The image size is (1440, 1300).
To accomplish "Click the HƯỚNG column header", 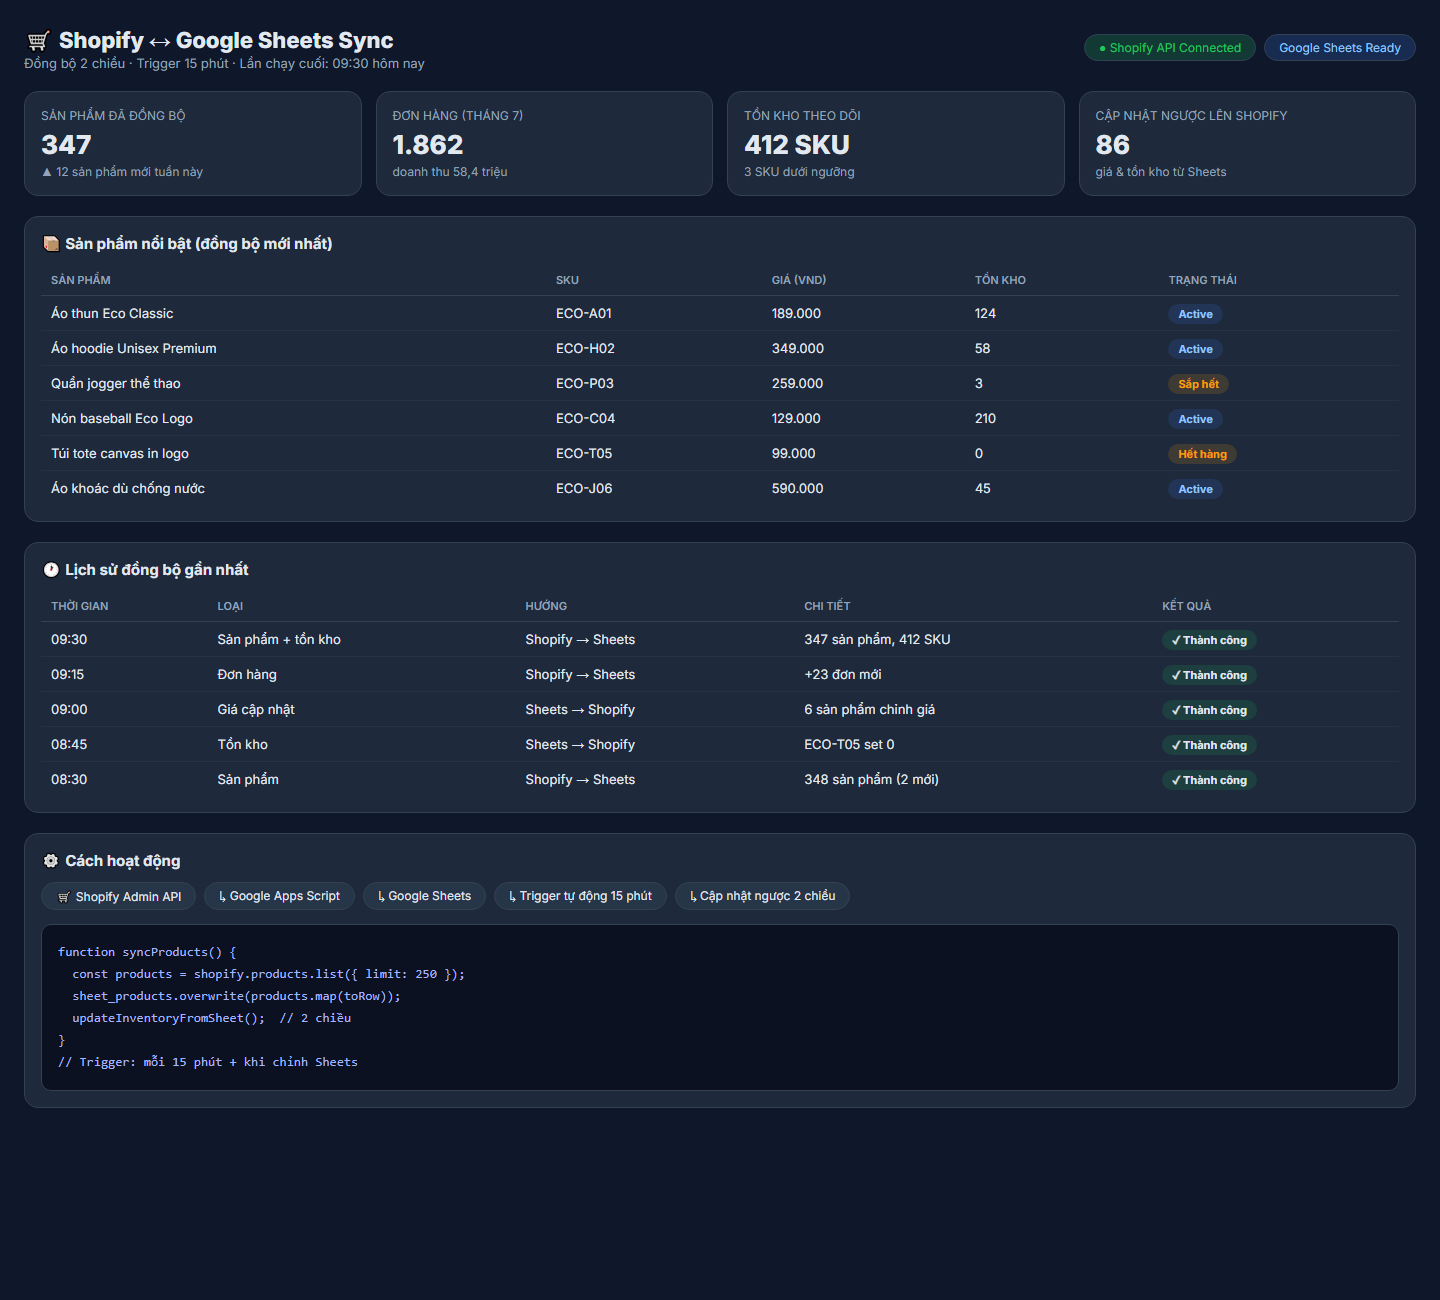I will click(x=546, y=606).
